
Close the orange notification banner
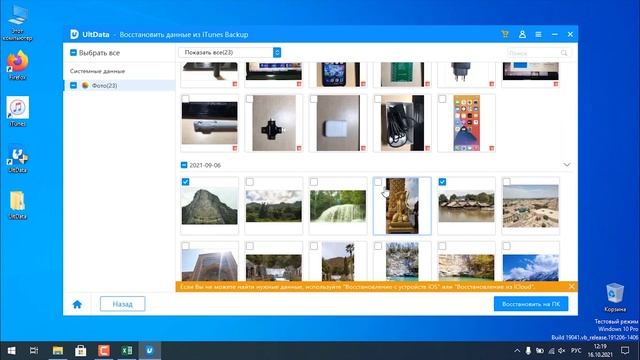[571, 287]
